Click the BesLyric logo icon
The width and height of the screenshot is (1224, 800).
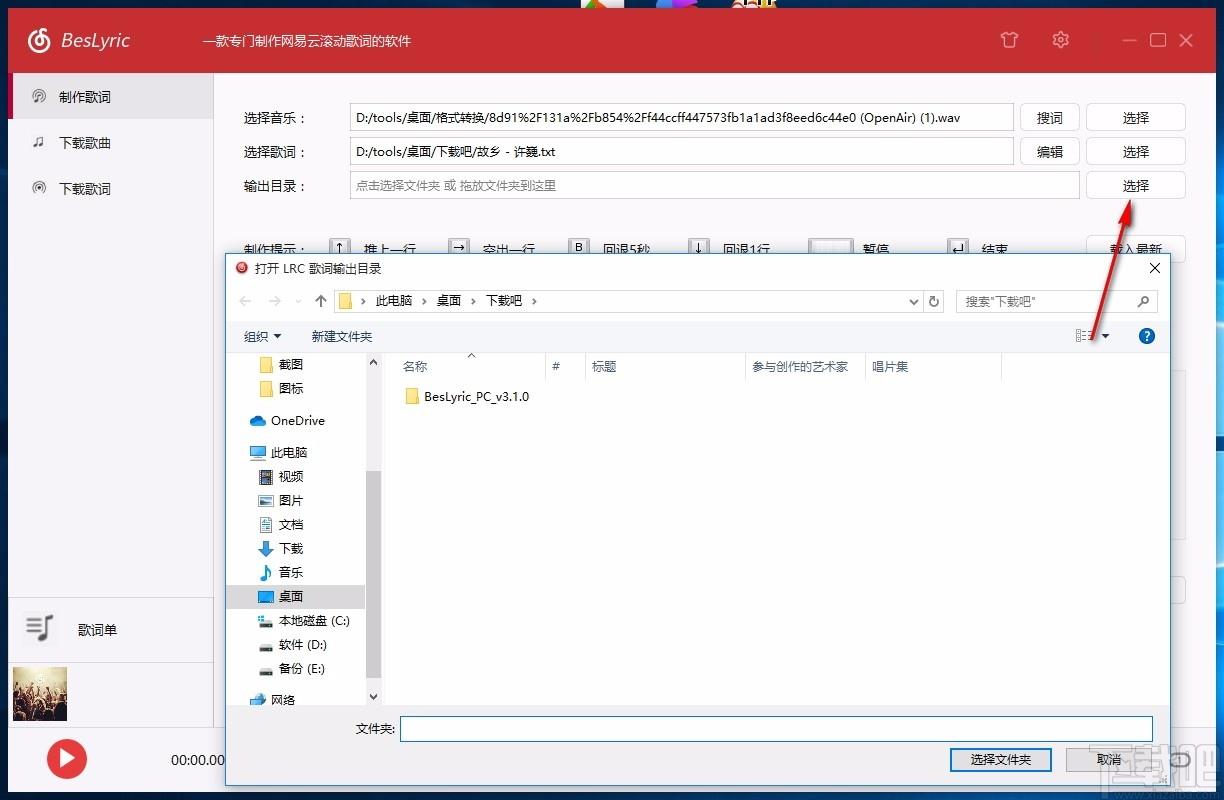(x=39, y=40)
